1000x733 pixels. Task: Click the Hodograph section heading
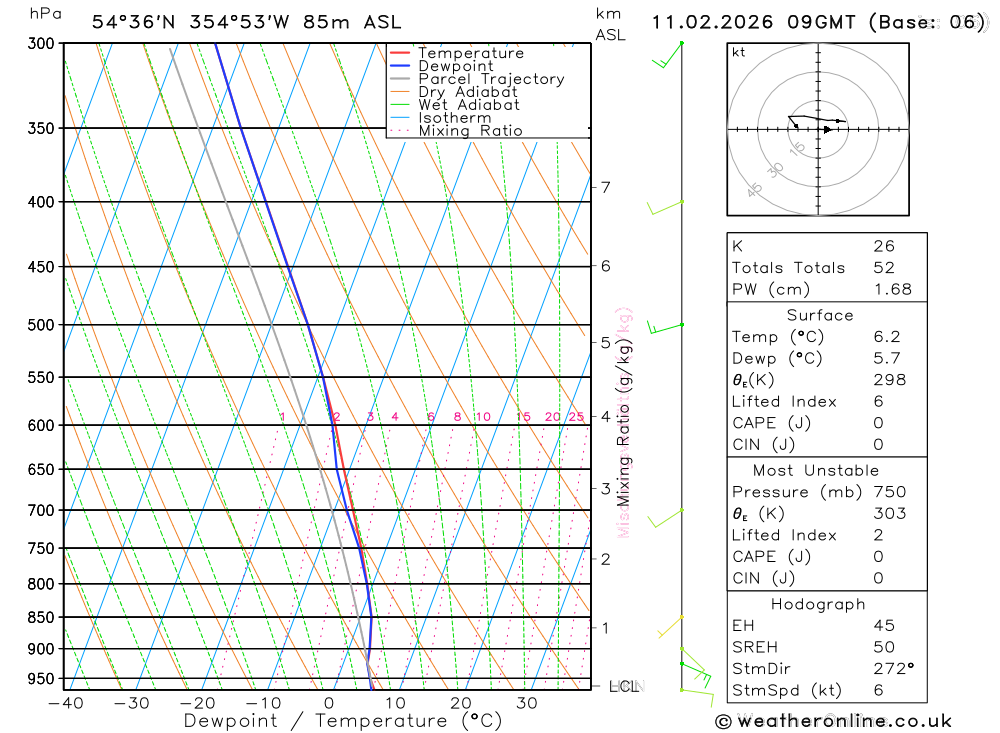pyautogui.click(x=818, y=604)
